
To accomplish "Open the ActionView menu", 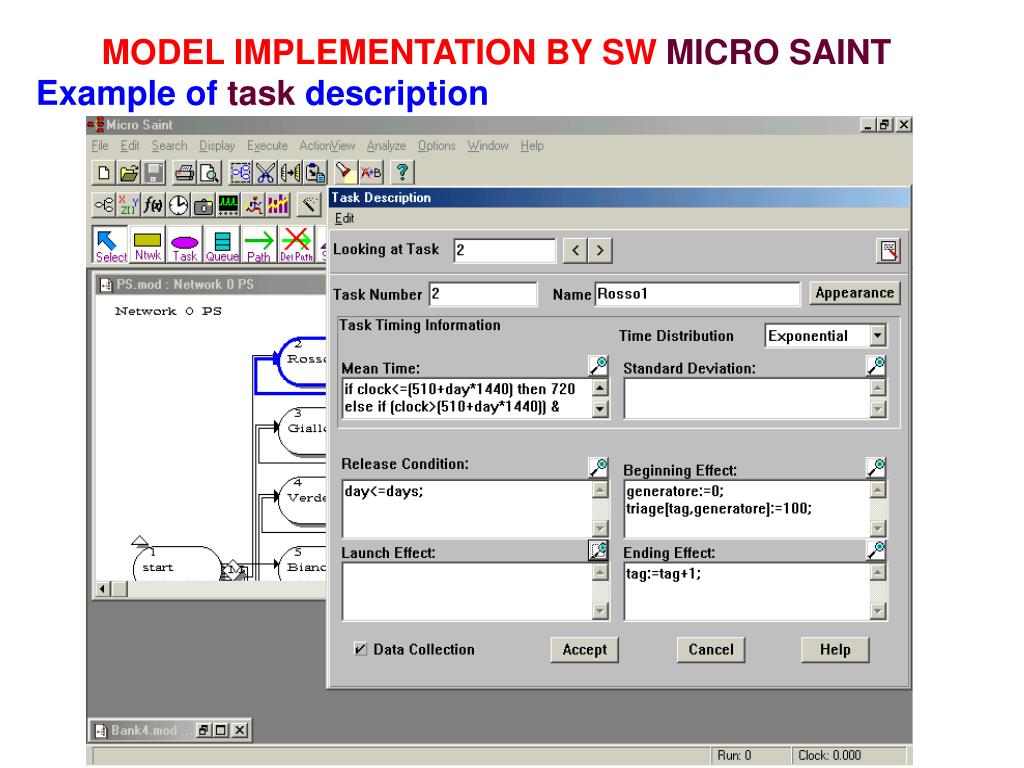I will [x=327, y=146].
